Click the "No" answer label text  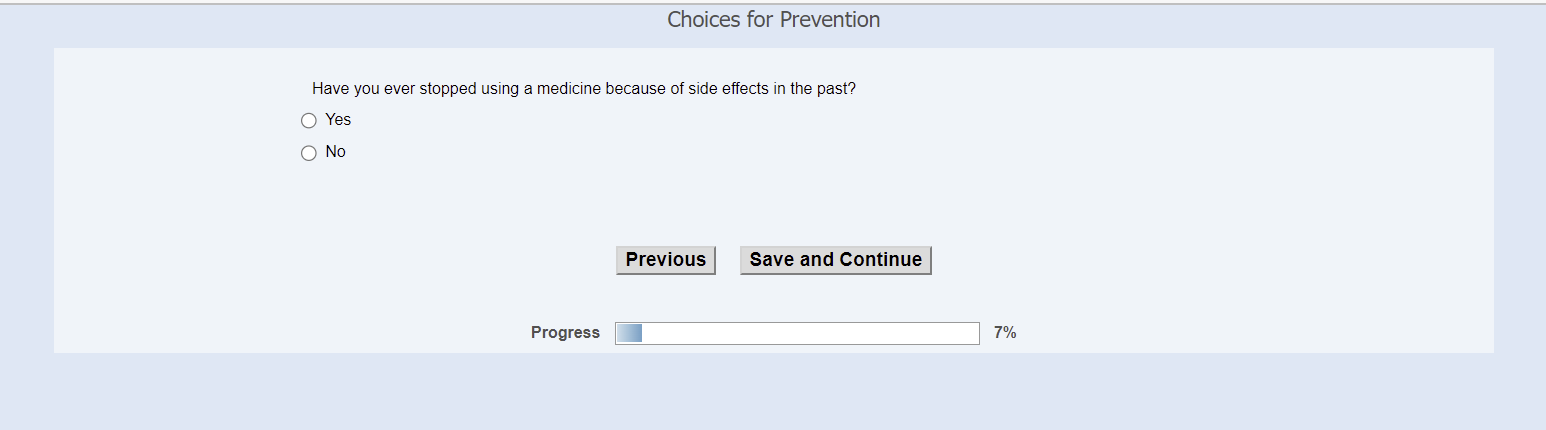tap(335, 152)
